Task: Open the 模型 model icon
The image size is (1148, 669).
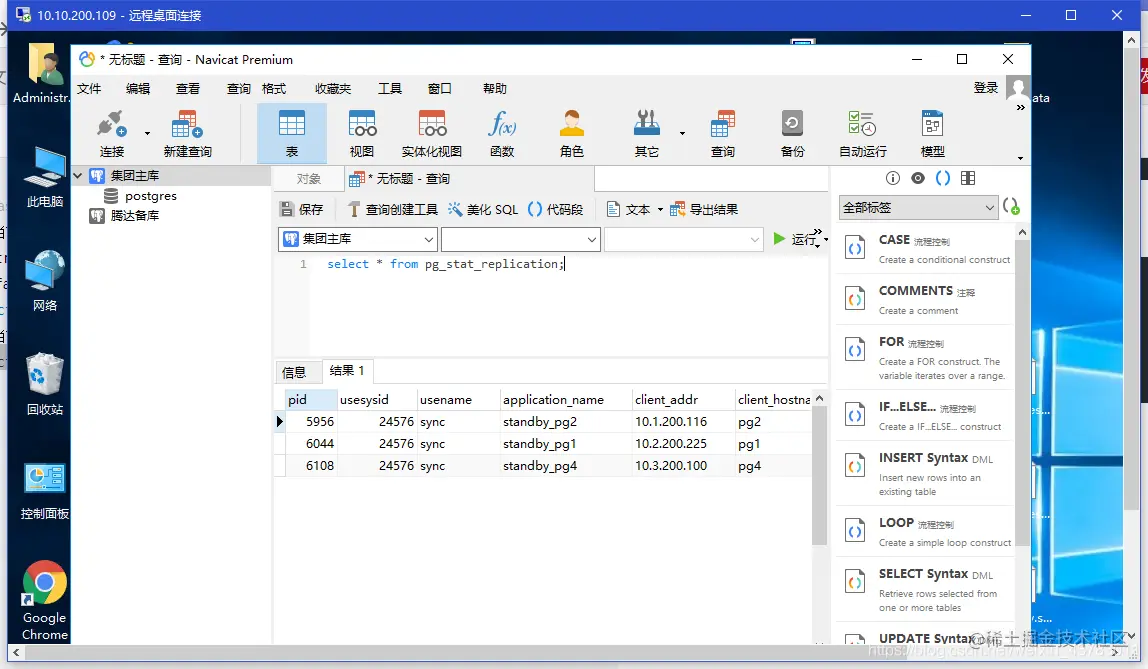Action: coord(932,133)
